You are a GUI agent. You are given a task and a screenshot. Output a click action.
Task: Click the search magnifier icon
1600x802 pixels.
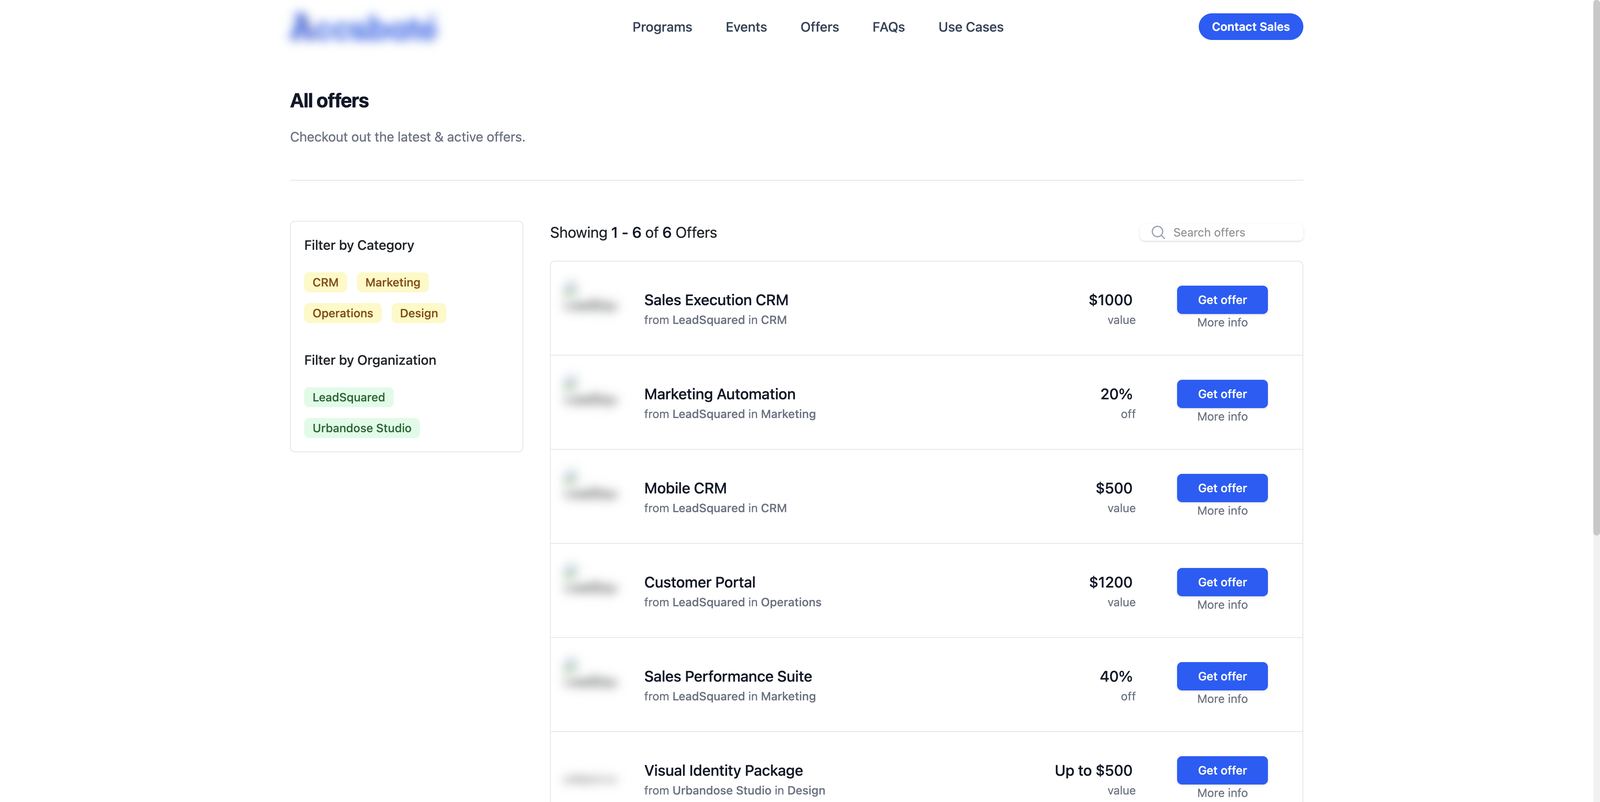pos(1158,232)
